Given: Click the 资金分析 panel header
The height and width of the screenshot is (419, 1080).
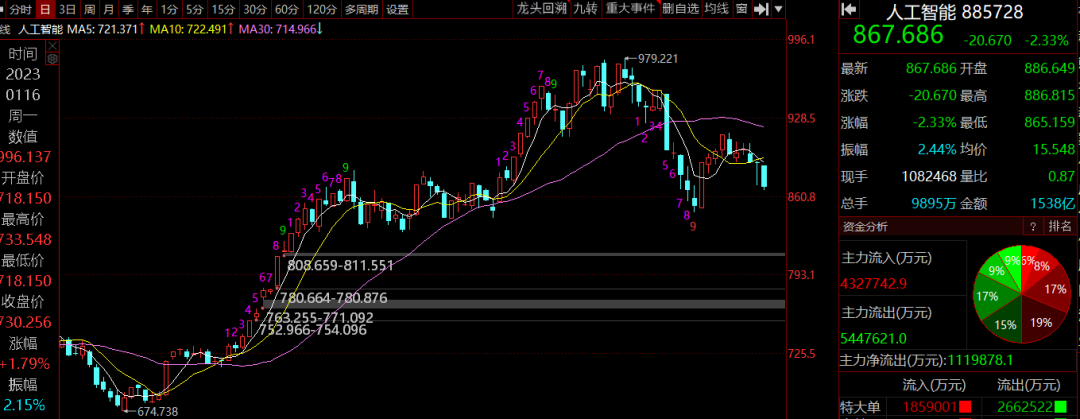Looking at the screenshot, I should pyautogui.click(x=864, y=227).
